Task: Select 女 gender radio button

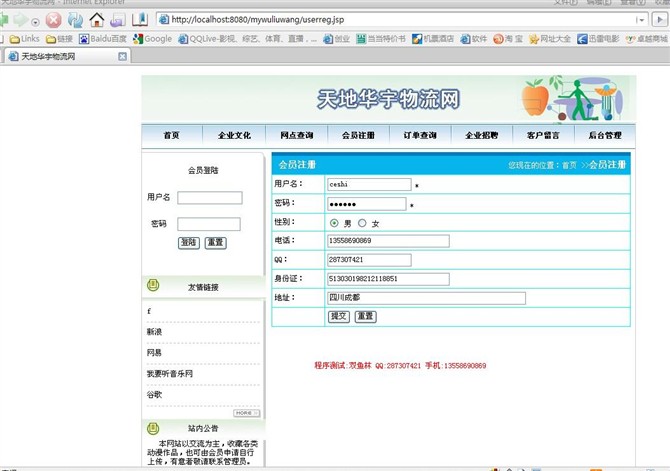Action: (x=362, y=223)
